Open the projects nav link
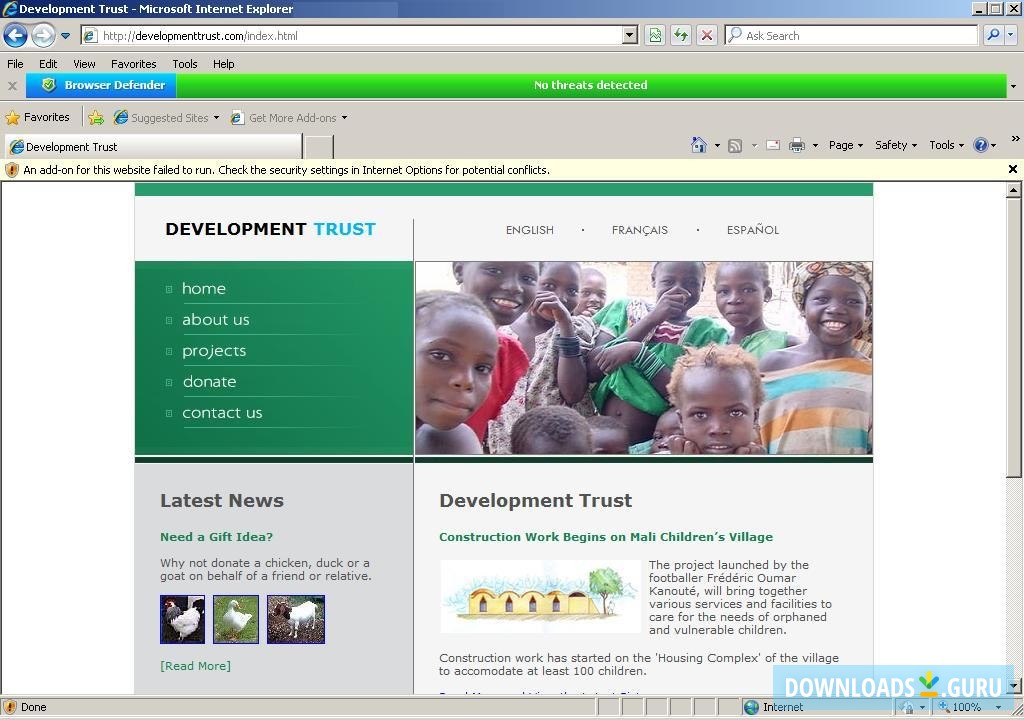 coord(214,351)
